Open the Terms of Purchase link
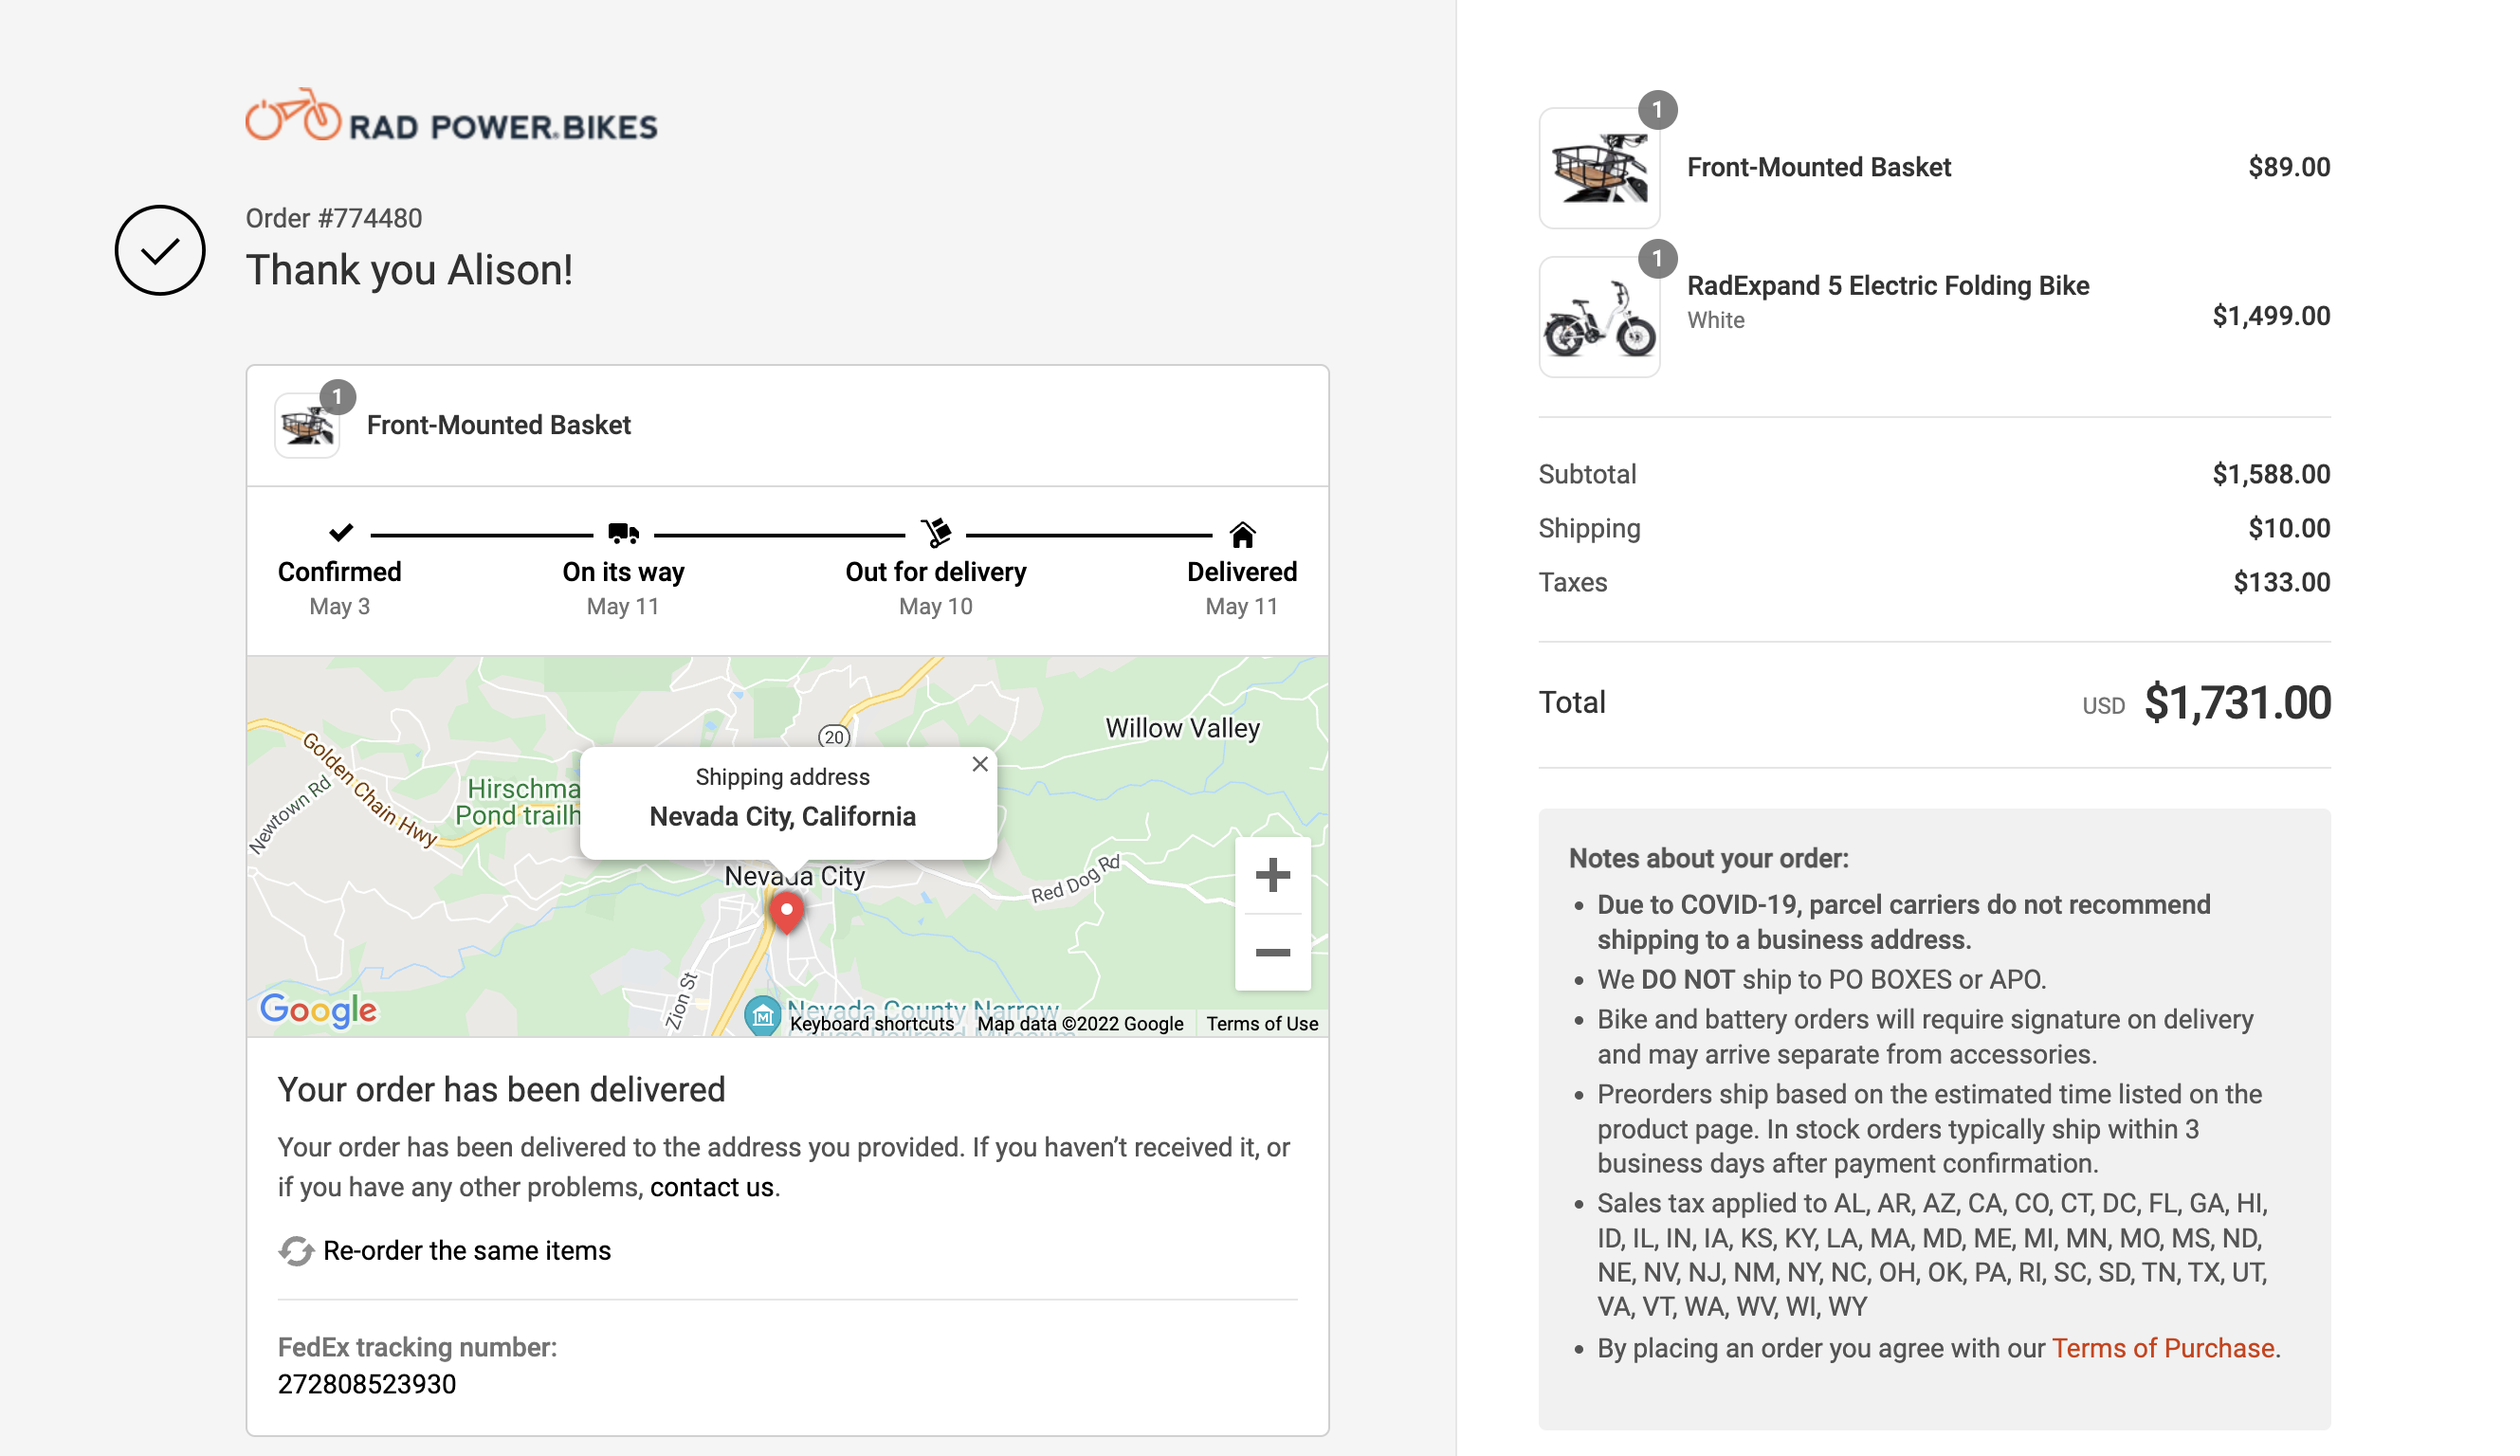 point(2162,1348)
